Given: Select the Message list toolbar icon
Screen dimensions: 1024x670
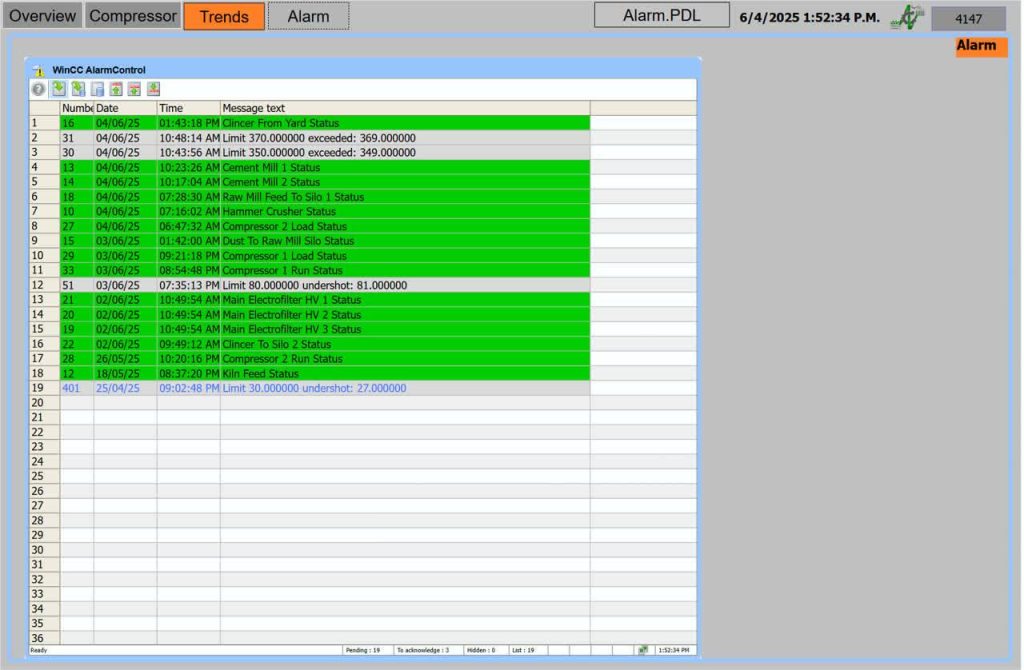Looking at the screenshot, I should tap(58, 89).
